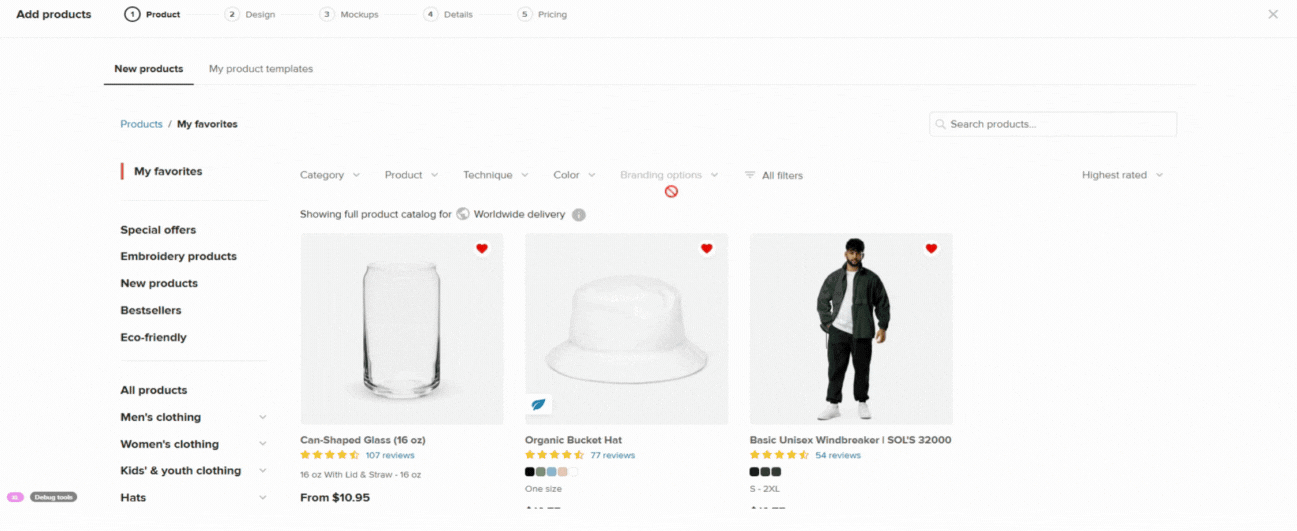Click the eco-friendly leaf badge on bucket hat
The height and width of the screenshot is (531, 1297).
click(539, 405)
